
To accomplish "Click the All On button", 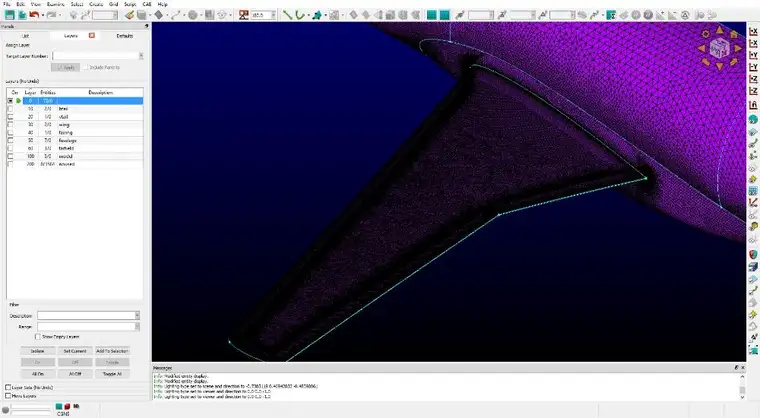I will click(x=37, y=374).
